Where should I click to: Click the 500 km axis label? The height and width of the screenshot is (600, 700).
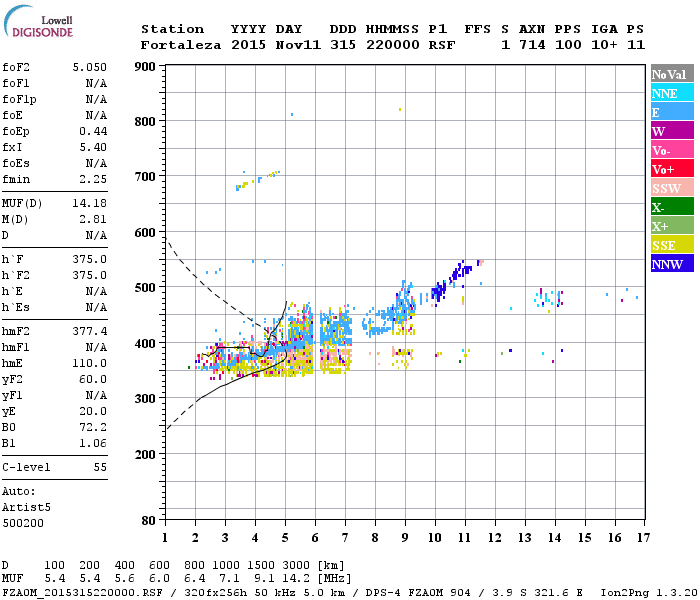(x=145, y=288)
